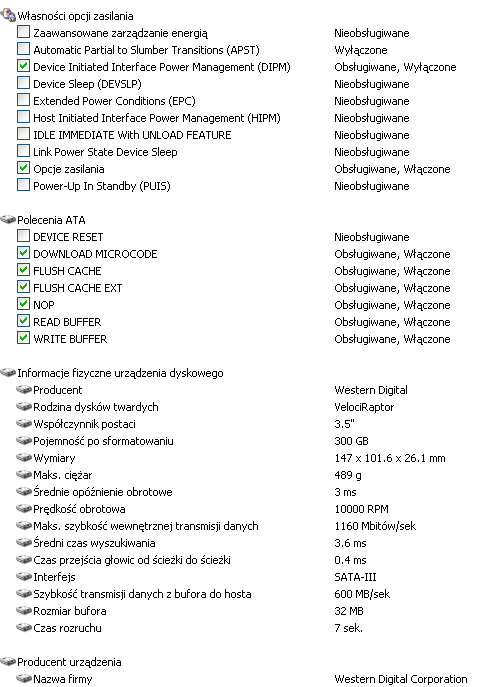
Task: Toggle the Opcje zasilania checkbox
Action: coord(23,168)
